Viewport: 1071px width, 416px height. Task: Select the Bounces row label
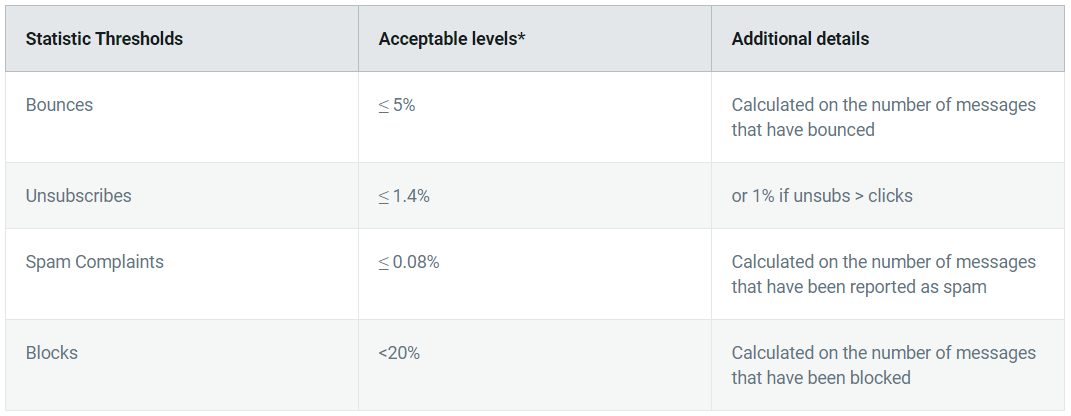[59, 105]
